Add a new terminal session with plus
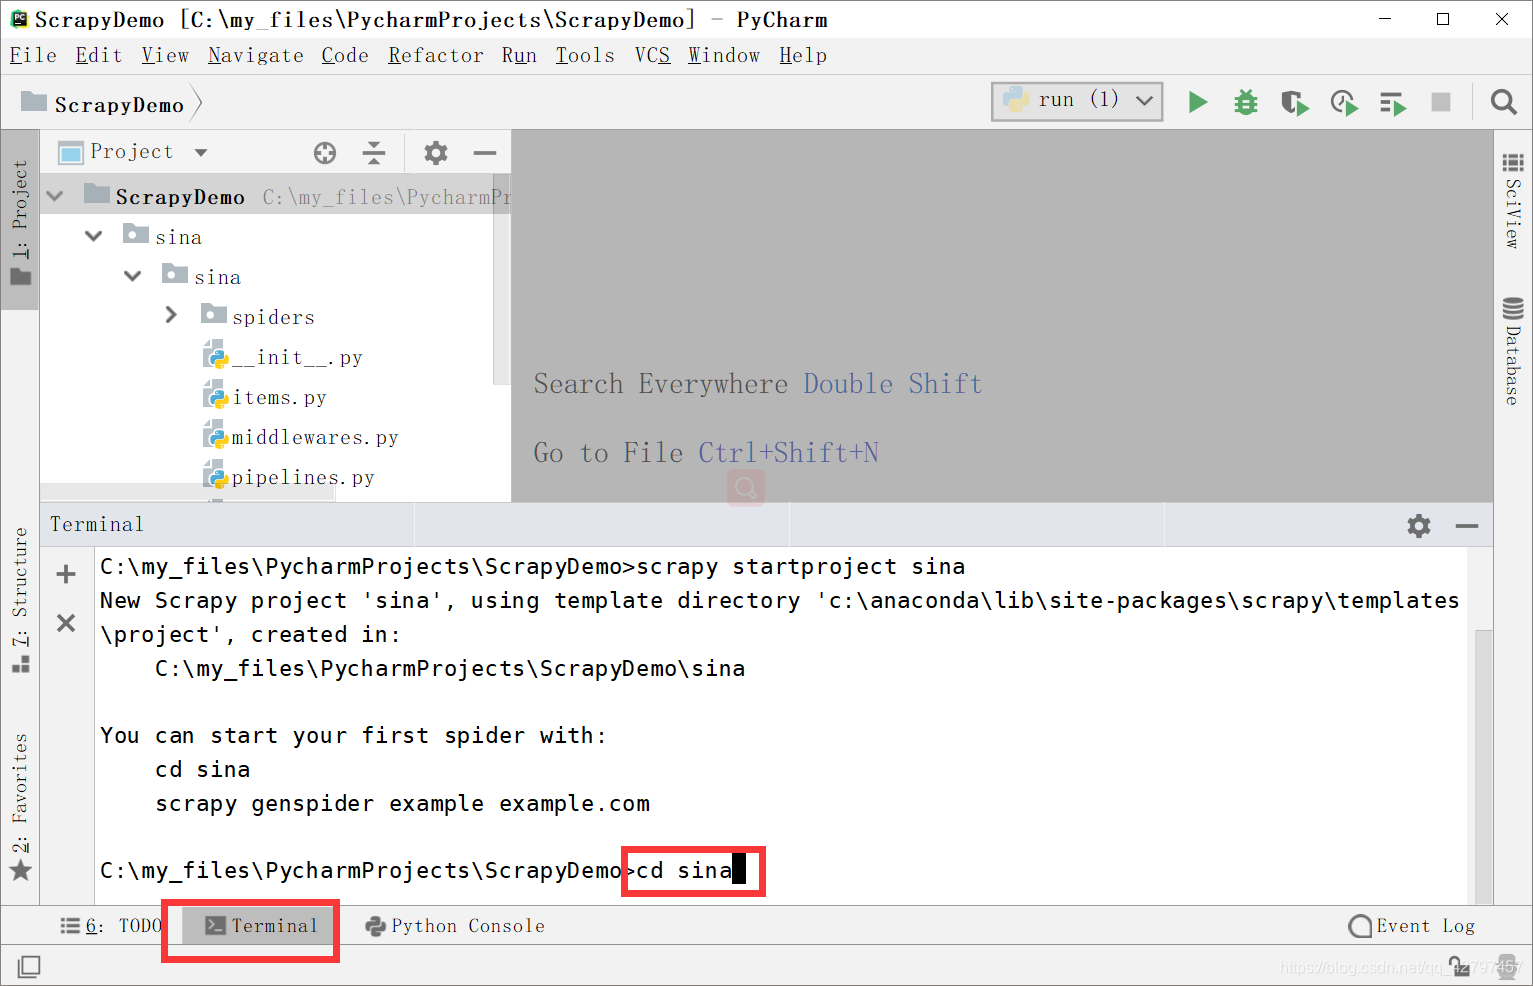 (x=66, y=574)
